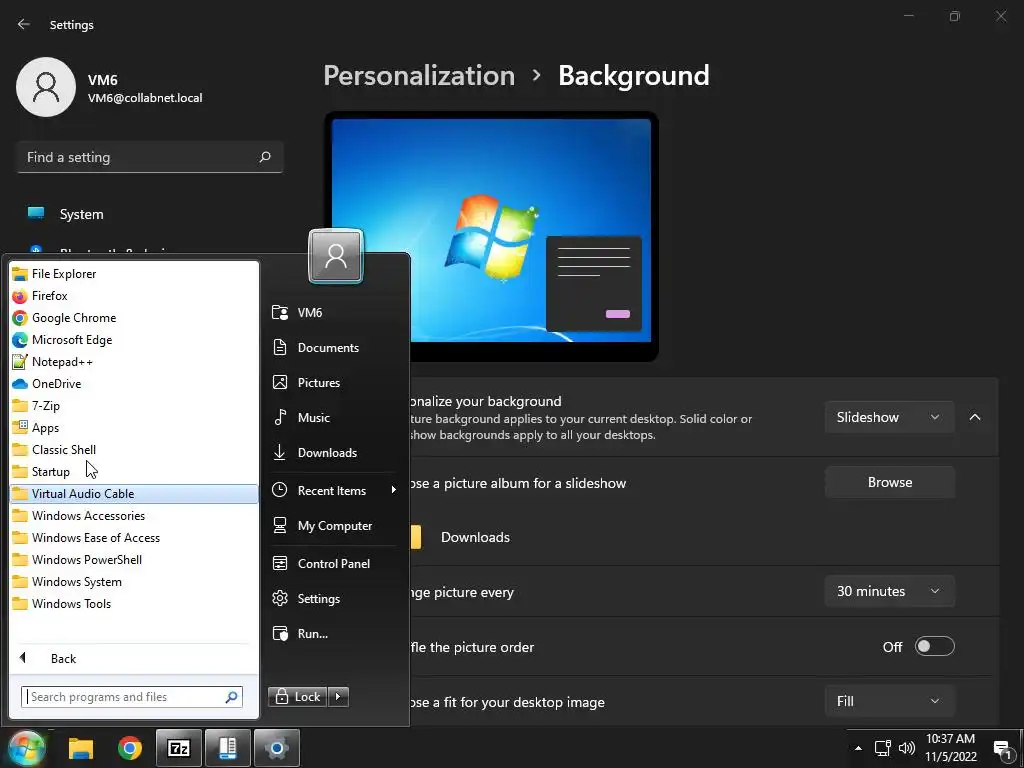1024x768 pixels.
Task: Launch Firefox from the programs list
Action: (x=134, y=296)
